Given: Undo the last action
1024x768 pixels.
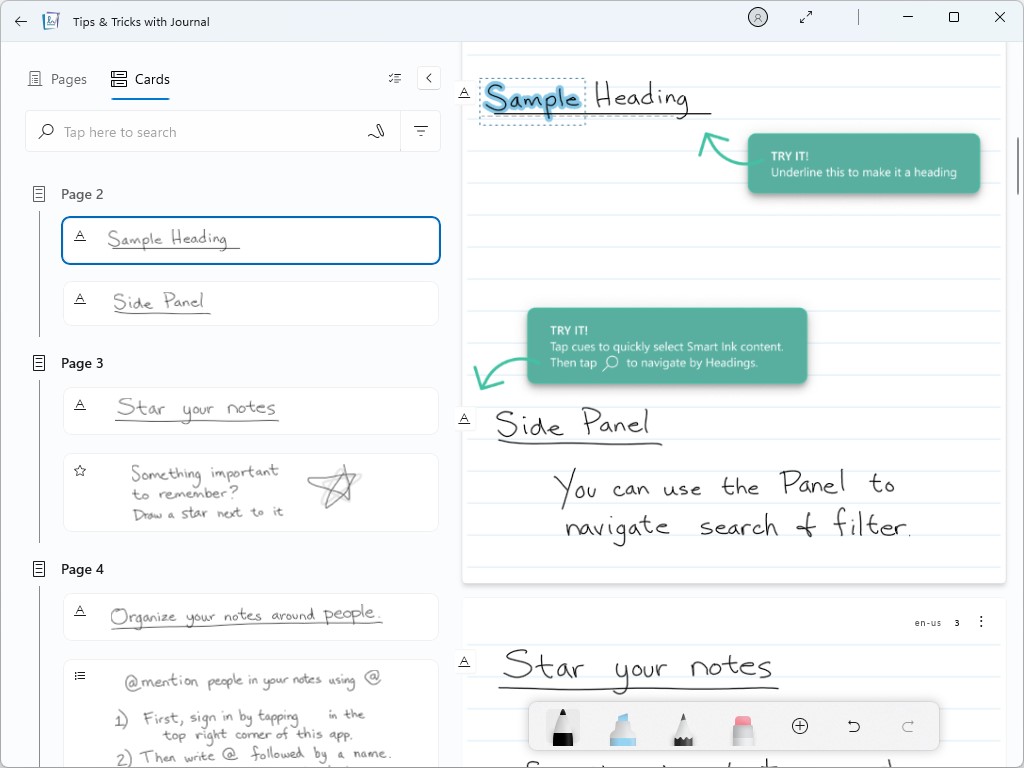Looking at the screenshot, I should 854,726.
